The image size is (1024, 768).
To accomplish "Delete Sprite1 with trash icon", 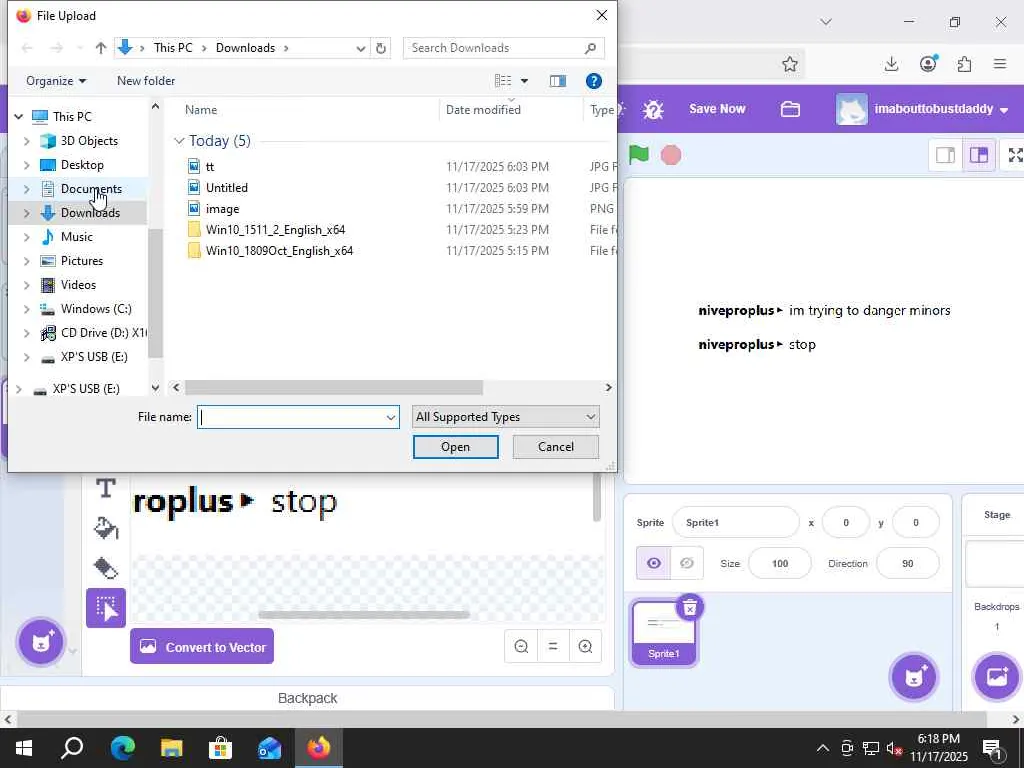I will click(690, 608).
